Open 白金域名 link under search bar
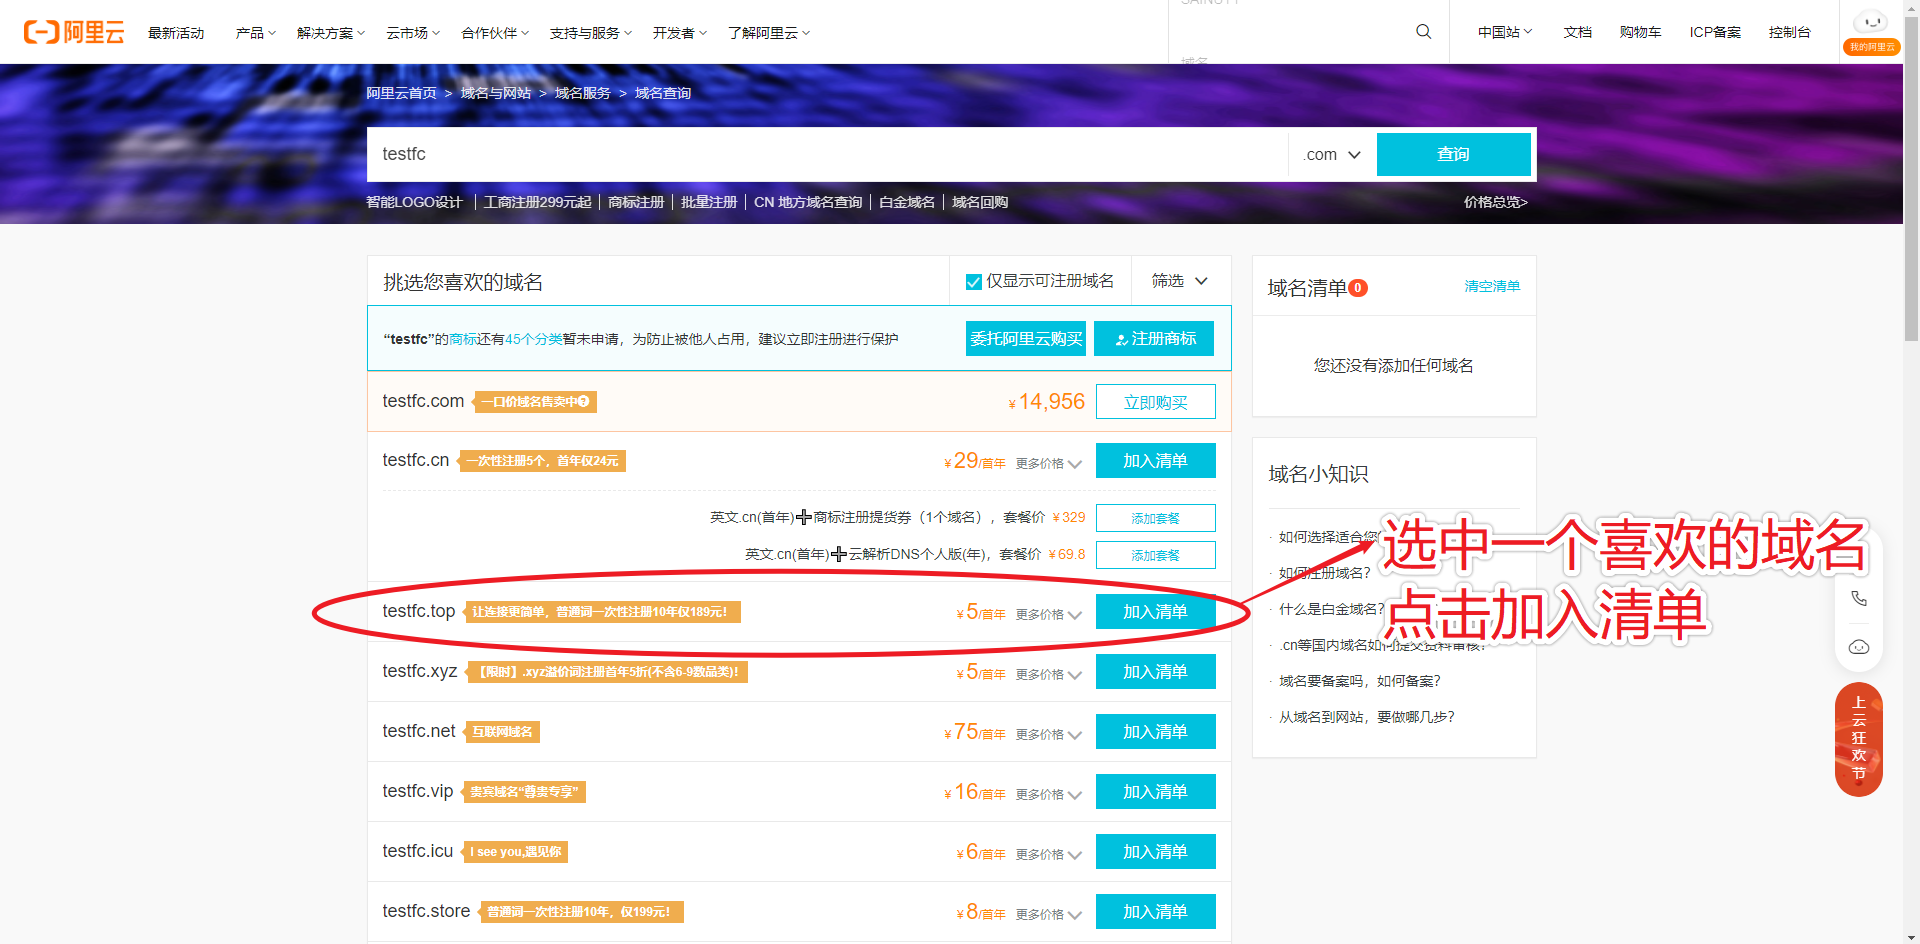 coord(906,202)
